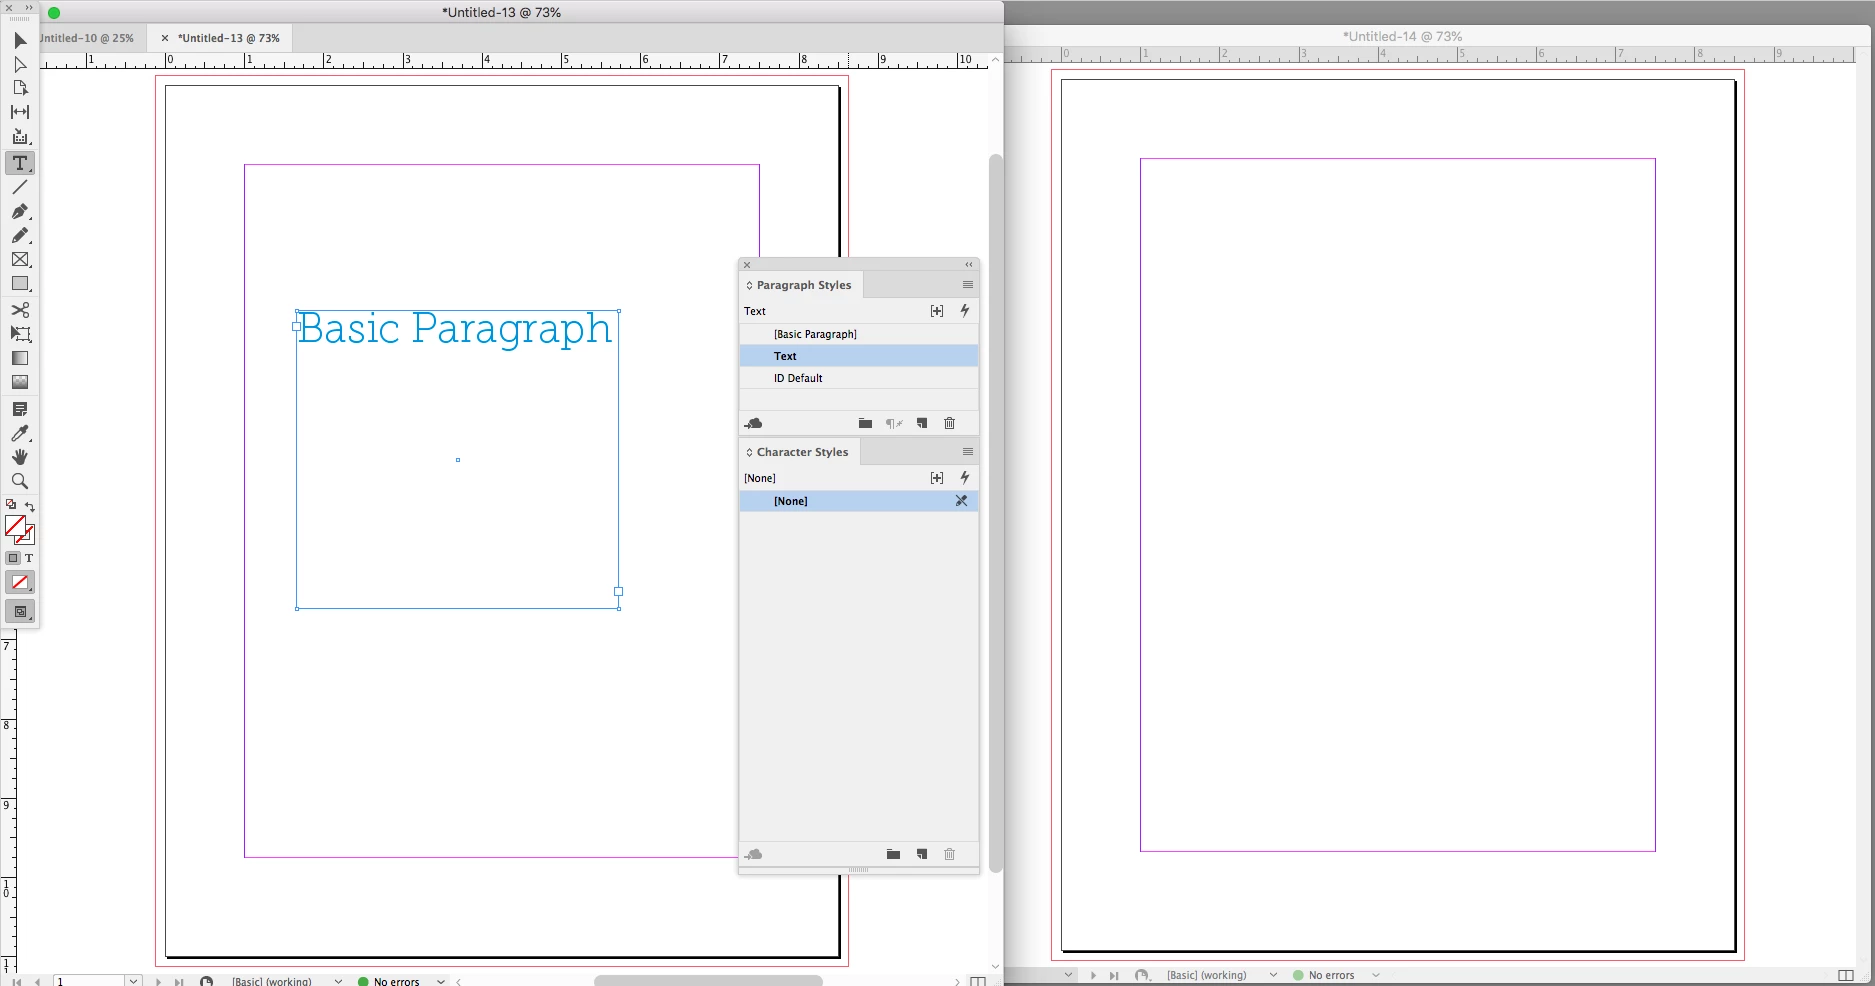Pick the Eyedropper tool

20,433
